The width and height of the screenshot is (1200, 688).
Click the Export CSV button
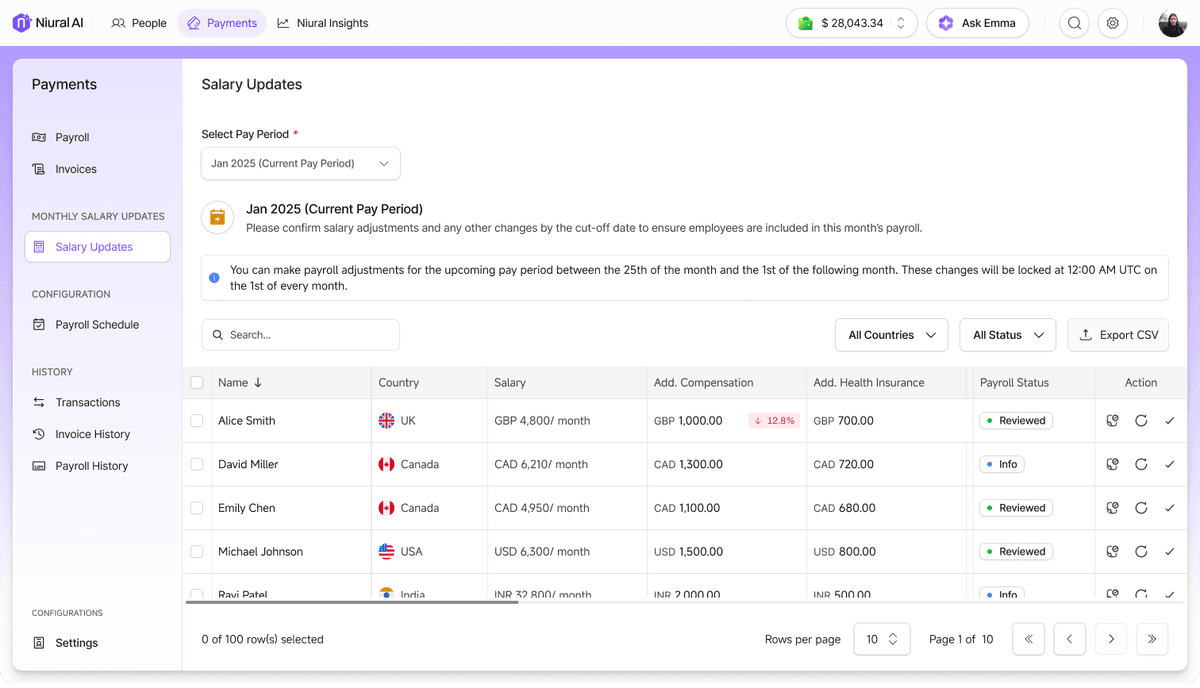tap(1118, 335)
